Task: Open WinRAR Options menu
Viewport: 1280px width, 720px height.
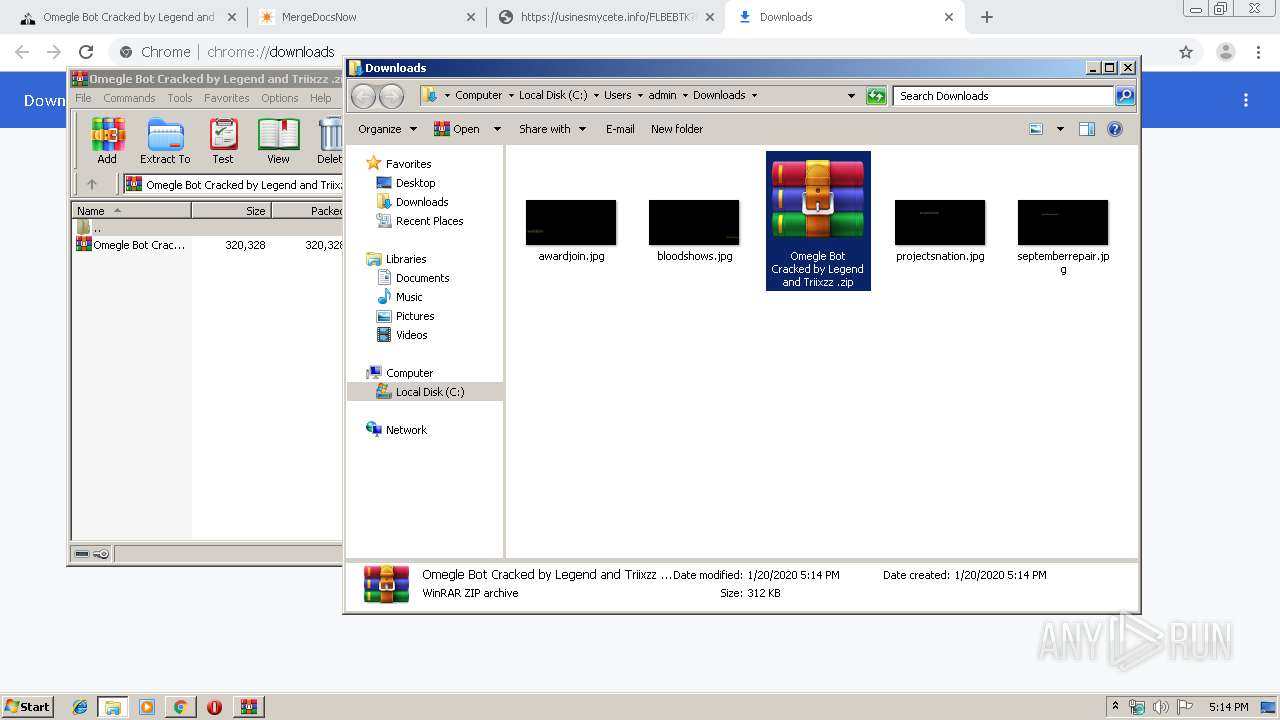Action: point(280,98)
